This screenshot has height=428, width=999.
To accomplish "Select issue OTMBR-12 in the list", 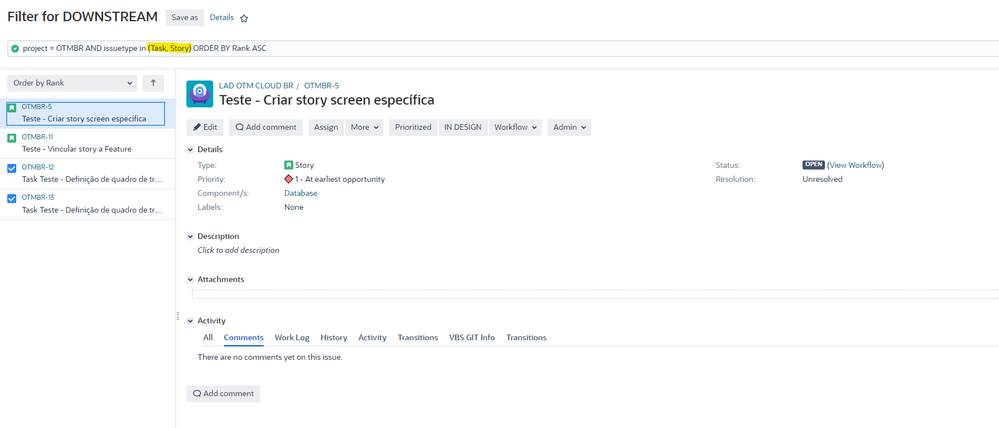I will (87, 173).
